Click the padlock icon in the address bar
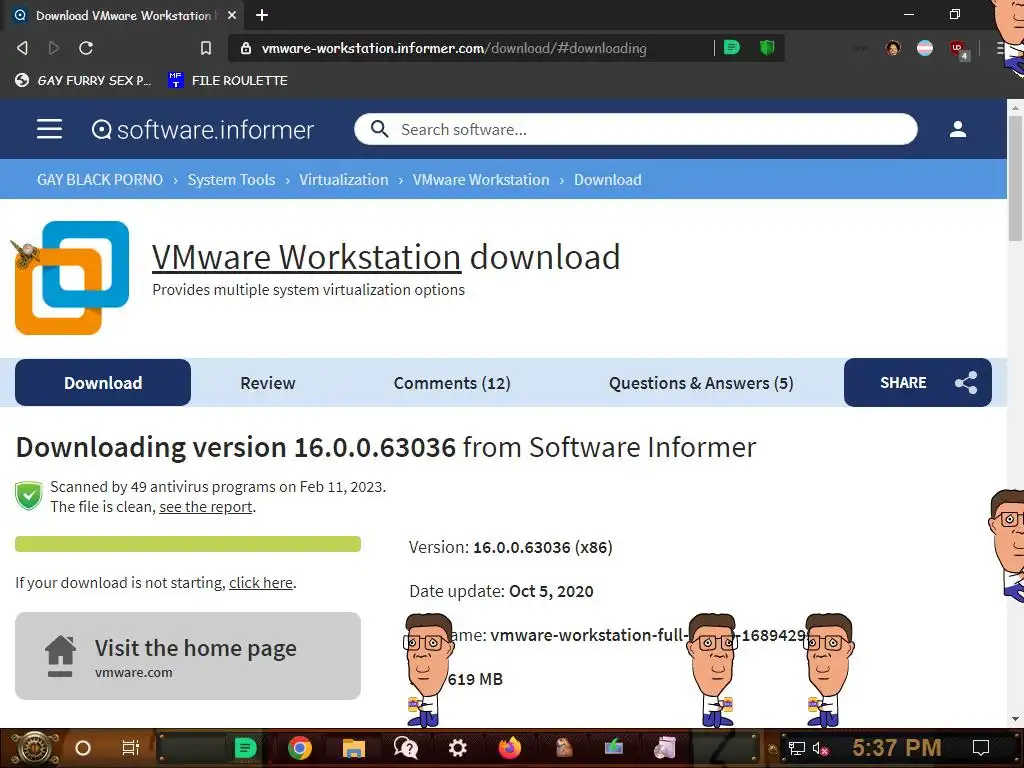The height and width of the screenshot is (768, 1024). point(246,48)
